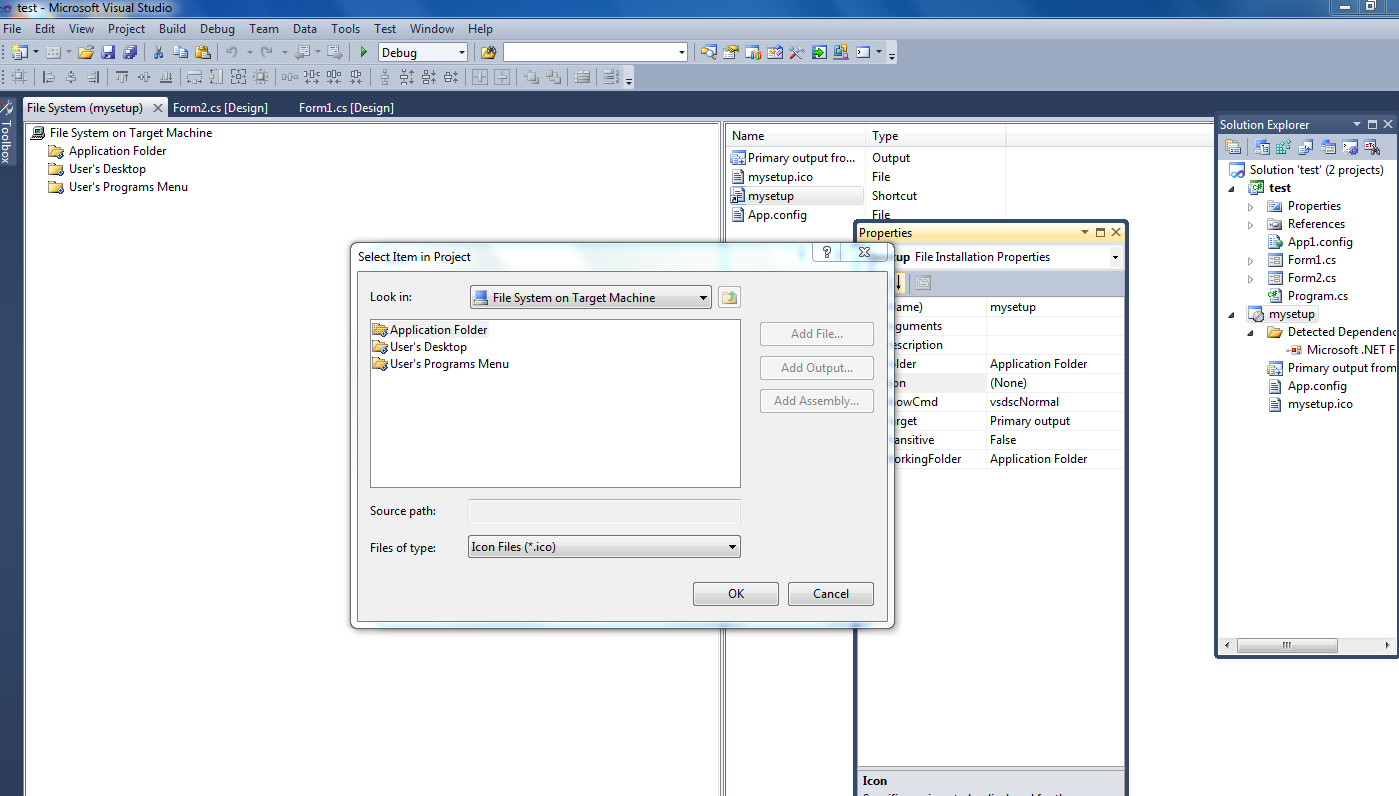This screenshot has height=796, width=1399.
Task: Click the Up One Level folder icon in dialog
Action: (729, 296)
